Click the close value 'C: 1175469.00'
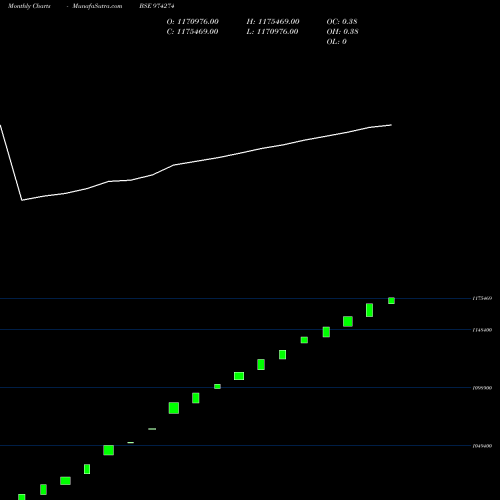 193,32
